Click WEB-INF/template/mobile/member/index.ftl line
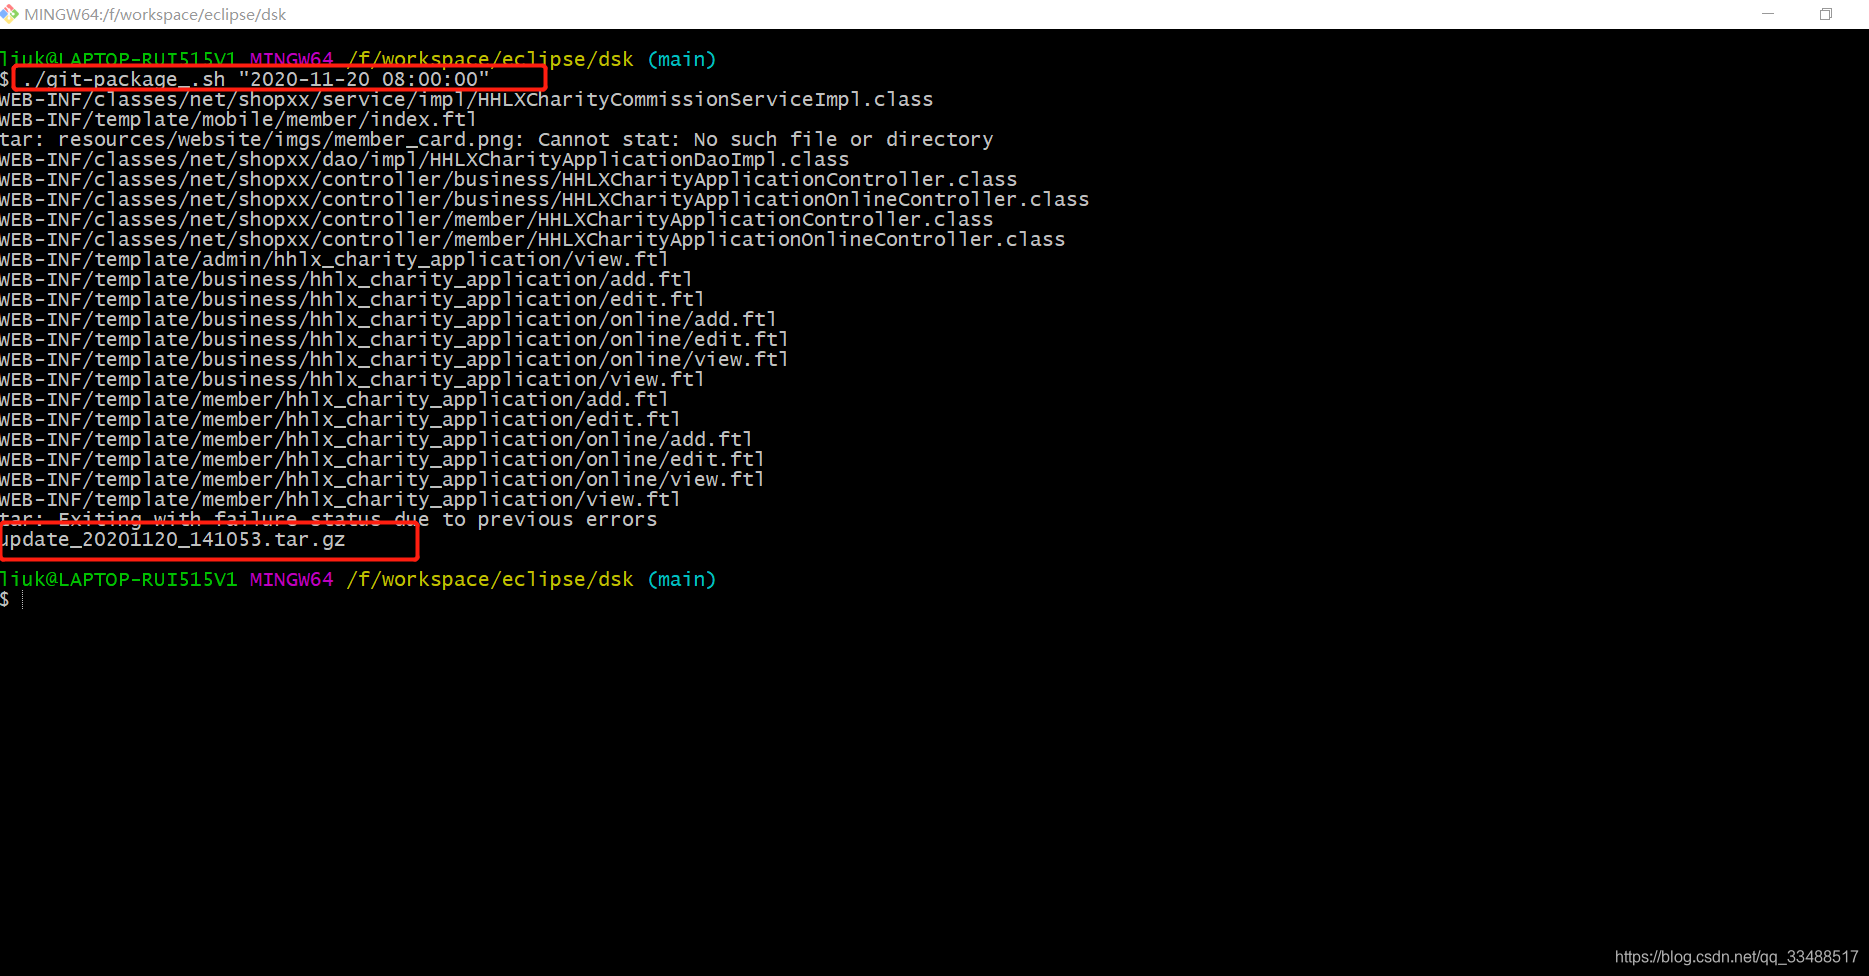This screenshot has height=976, width=1869. (238, 119)
